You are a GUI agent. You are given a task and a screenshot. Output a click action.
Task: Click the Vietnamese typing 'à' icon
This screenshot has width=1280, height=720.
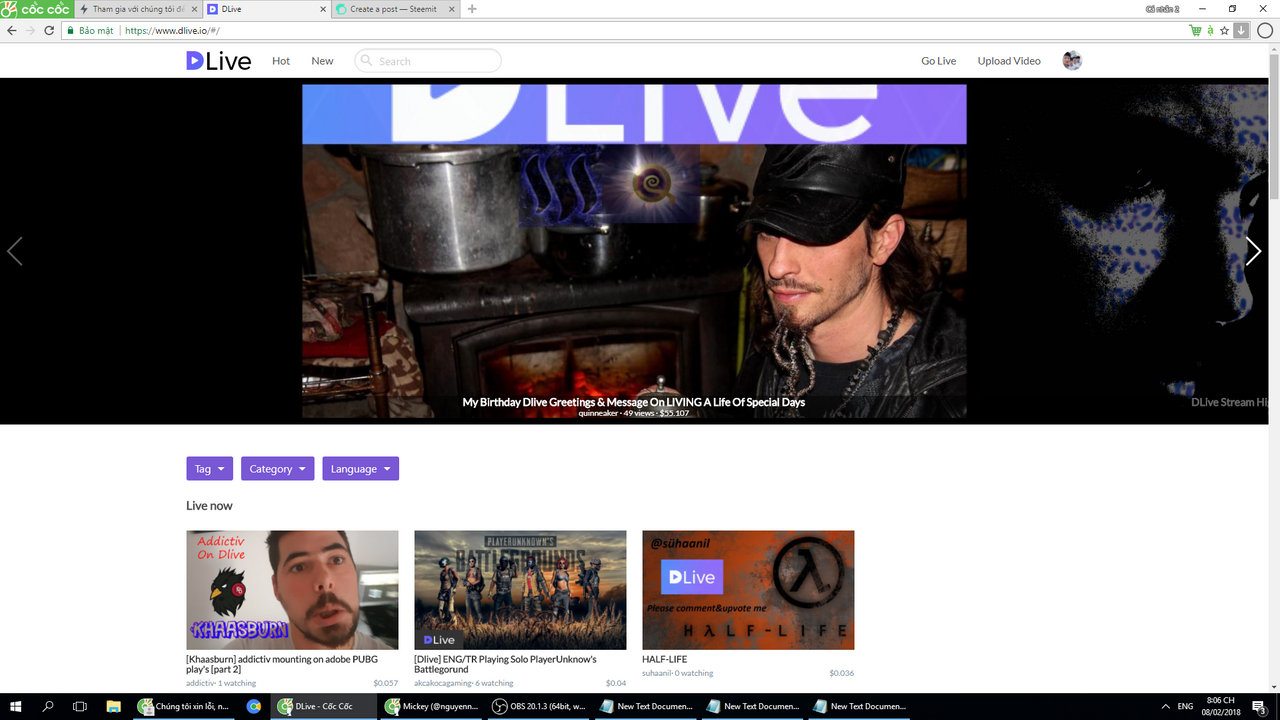point(1210,30)
